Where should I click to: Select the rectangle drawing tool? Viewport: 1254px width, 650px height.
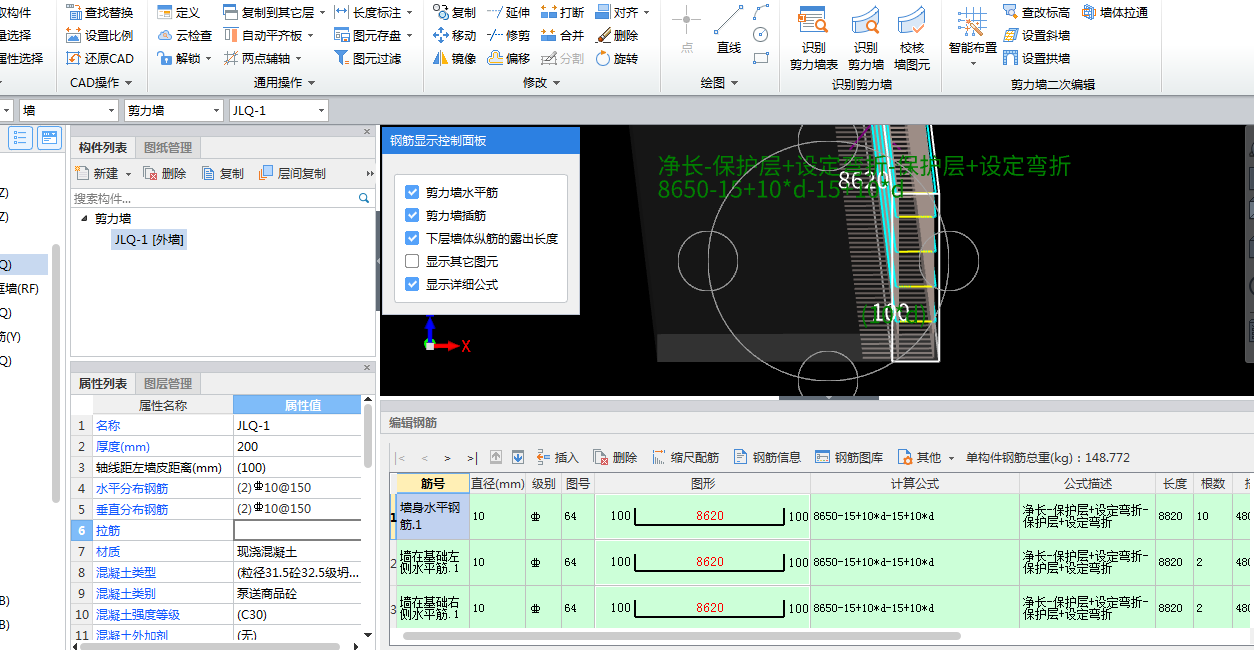pyautogui.click(x=761, y=58)
